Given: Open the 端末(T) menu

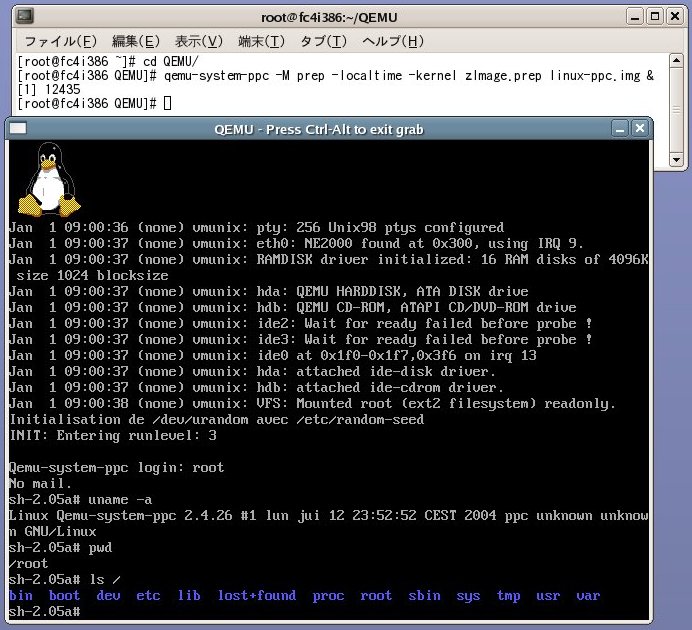Looking at the screenshot, I should [x=261, y=41].
